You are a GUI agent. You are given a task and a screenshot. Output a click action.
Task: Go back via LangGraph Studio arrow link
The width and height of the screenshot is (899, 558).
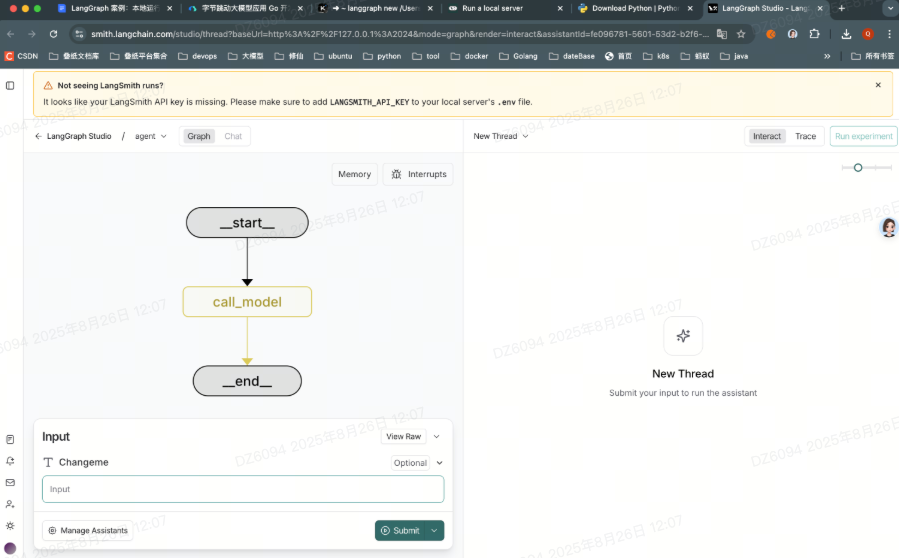click(73, 136)
